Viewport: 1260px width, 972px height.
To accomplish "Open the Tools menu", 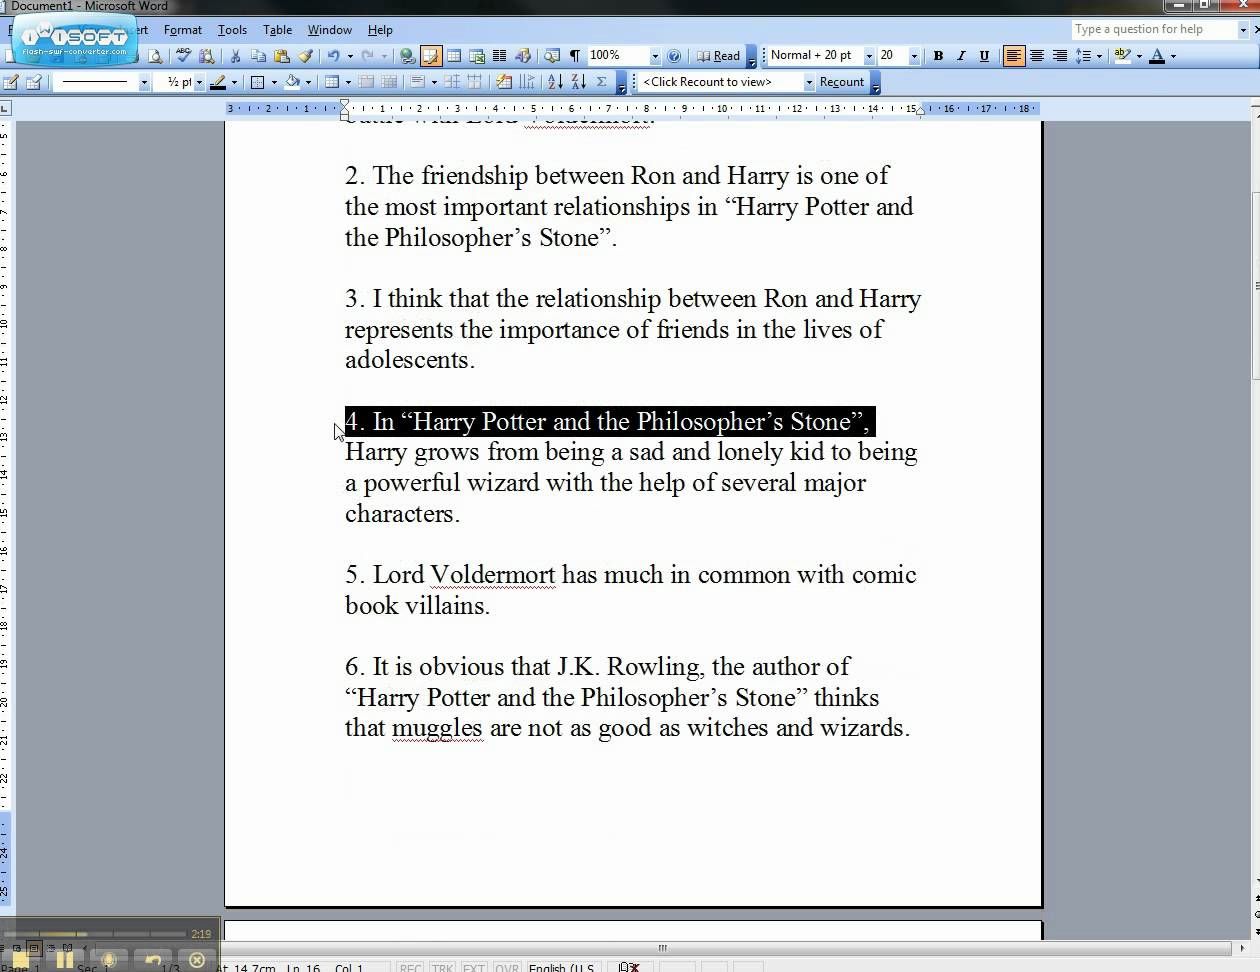I will (232, 30).
